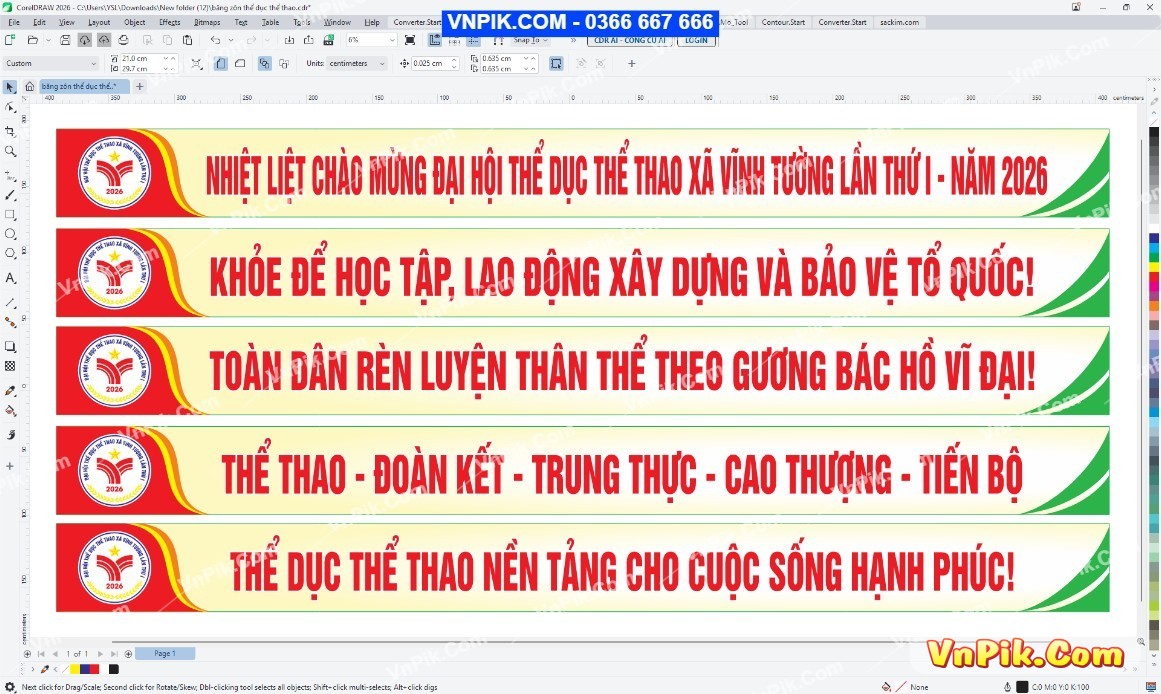Open the Units centimeters dropdown

pyautogui.click(x=356, y=64)
